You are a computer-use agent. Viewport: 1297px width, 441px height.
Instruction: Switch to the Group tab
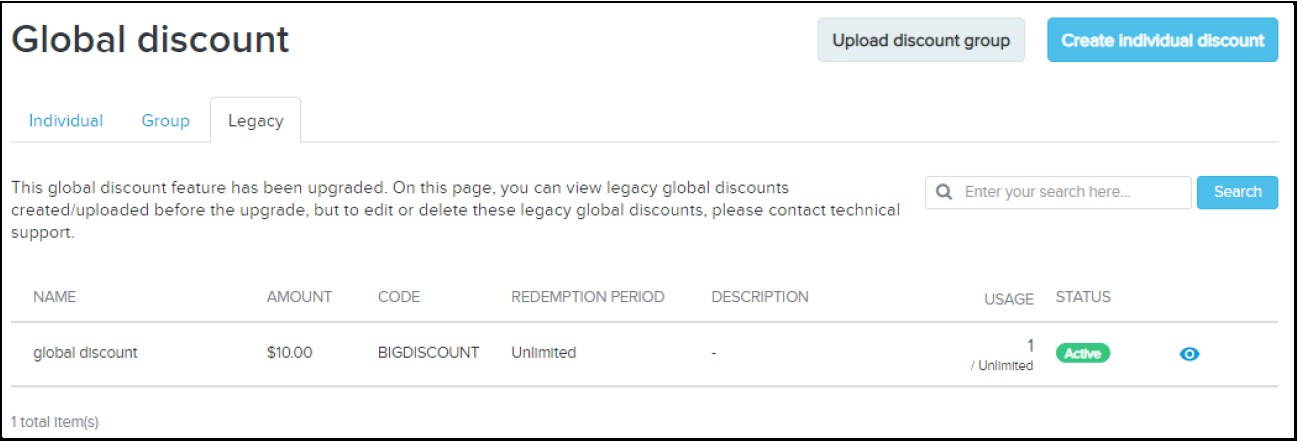[166, 121]
